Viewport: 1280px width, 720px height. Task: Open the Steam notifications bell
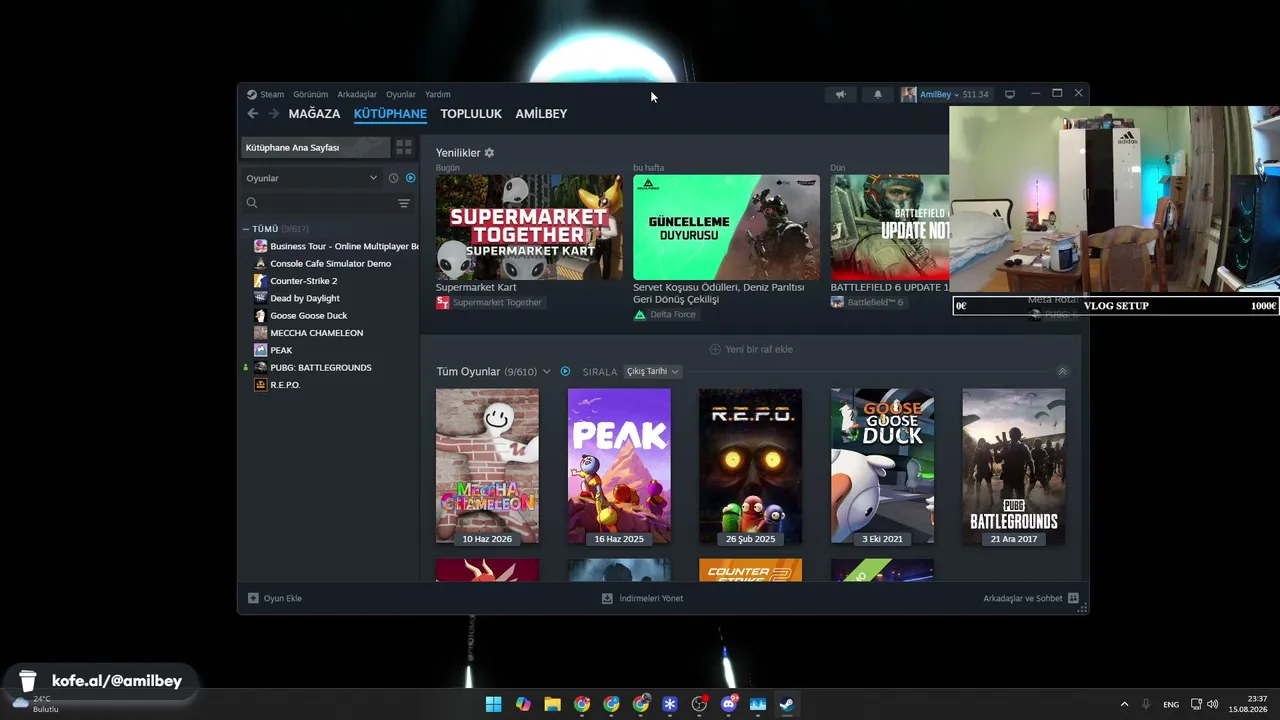pos(878,94)
